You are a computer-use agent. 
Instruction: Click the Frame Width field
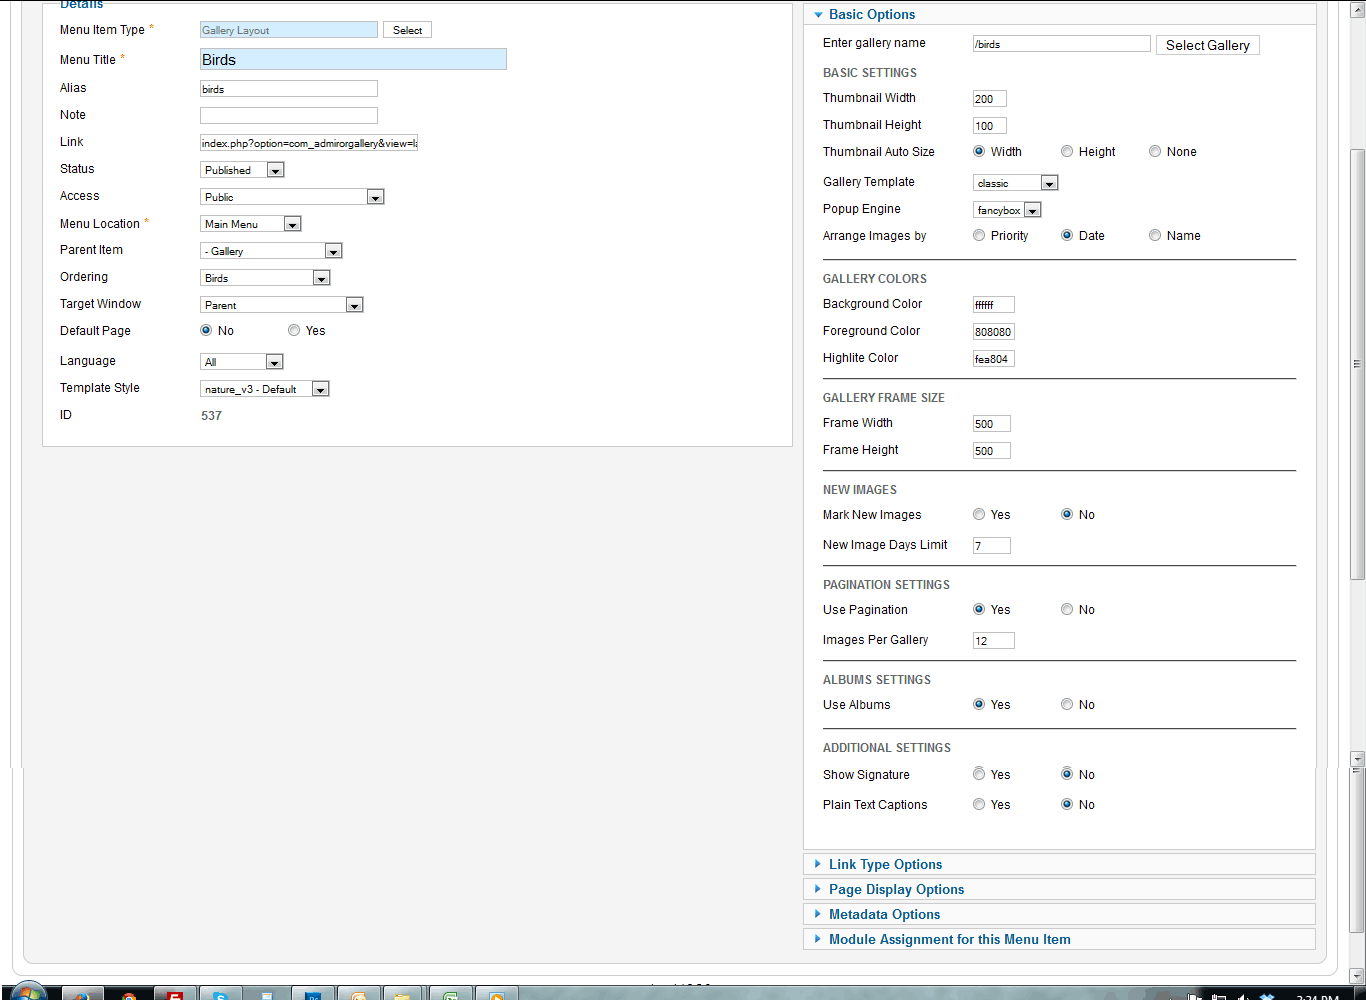[992, 424]
